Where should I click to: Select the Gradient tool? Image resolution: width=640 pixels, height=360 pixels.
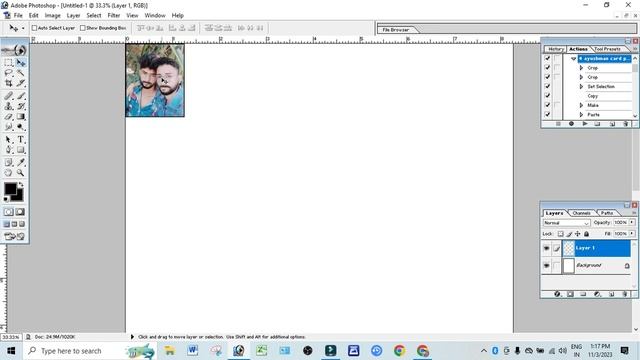pyautogui.click(x=21, y=117)
